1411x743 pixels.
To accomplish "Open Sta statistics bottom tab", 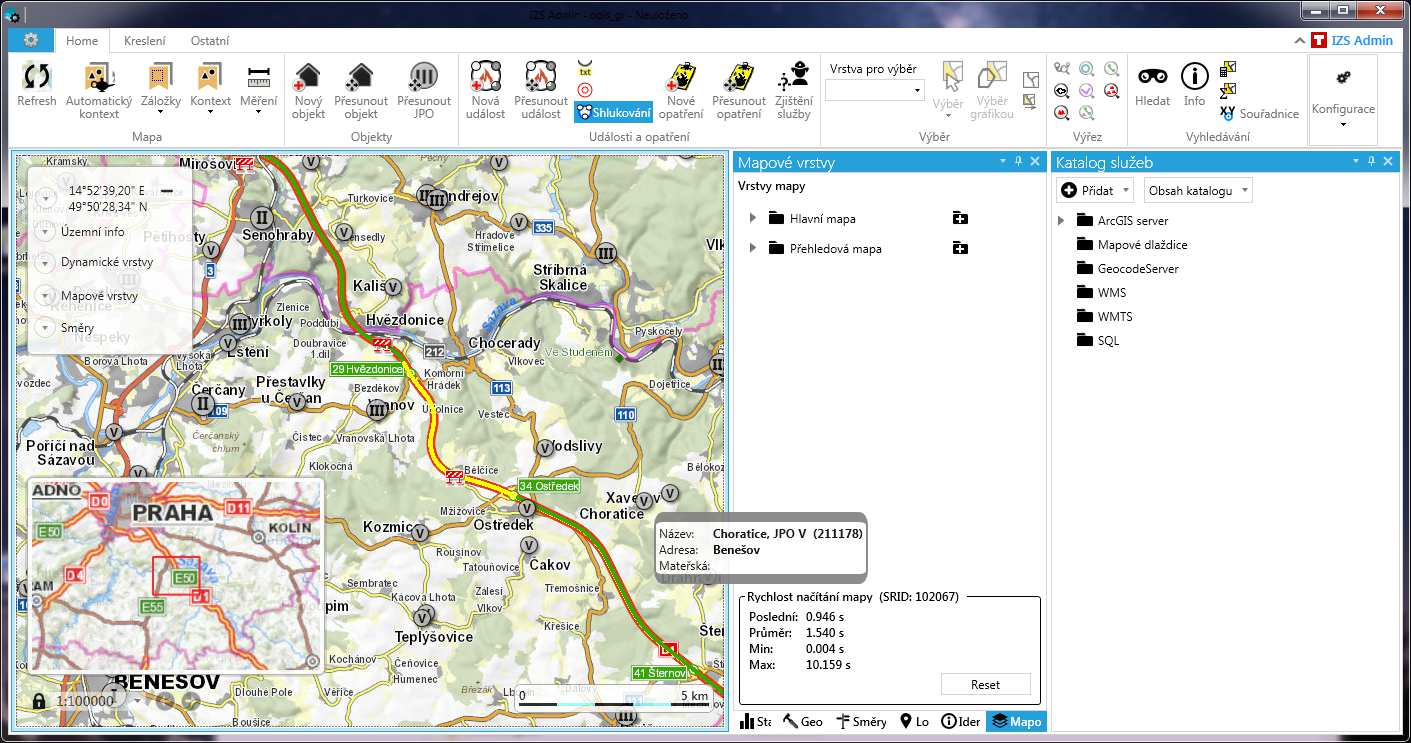I will coord(755,721).
